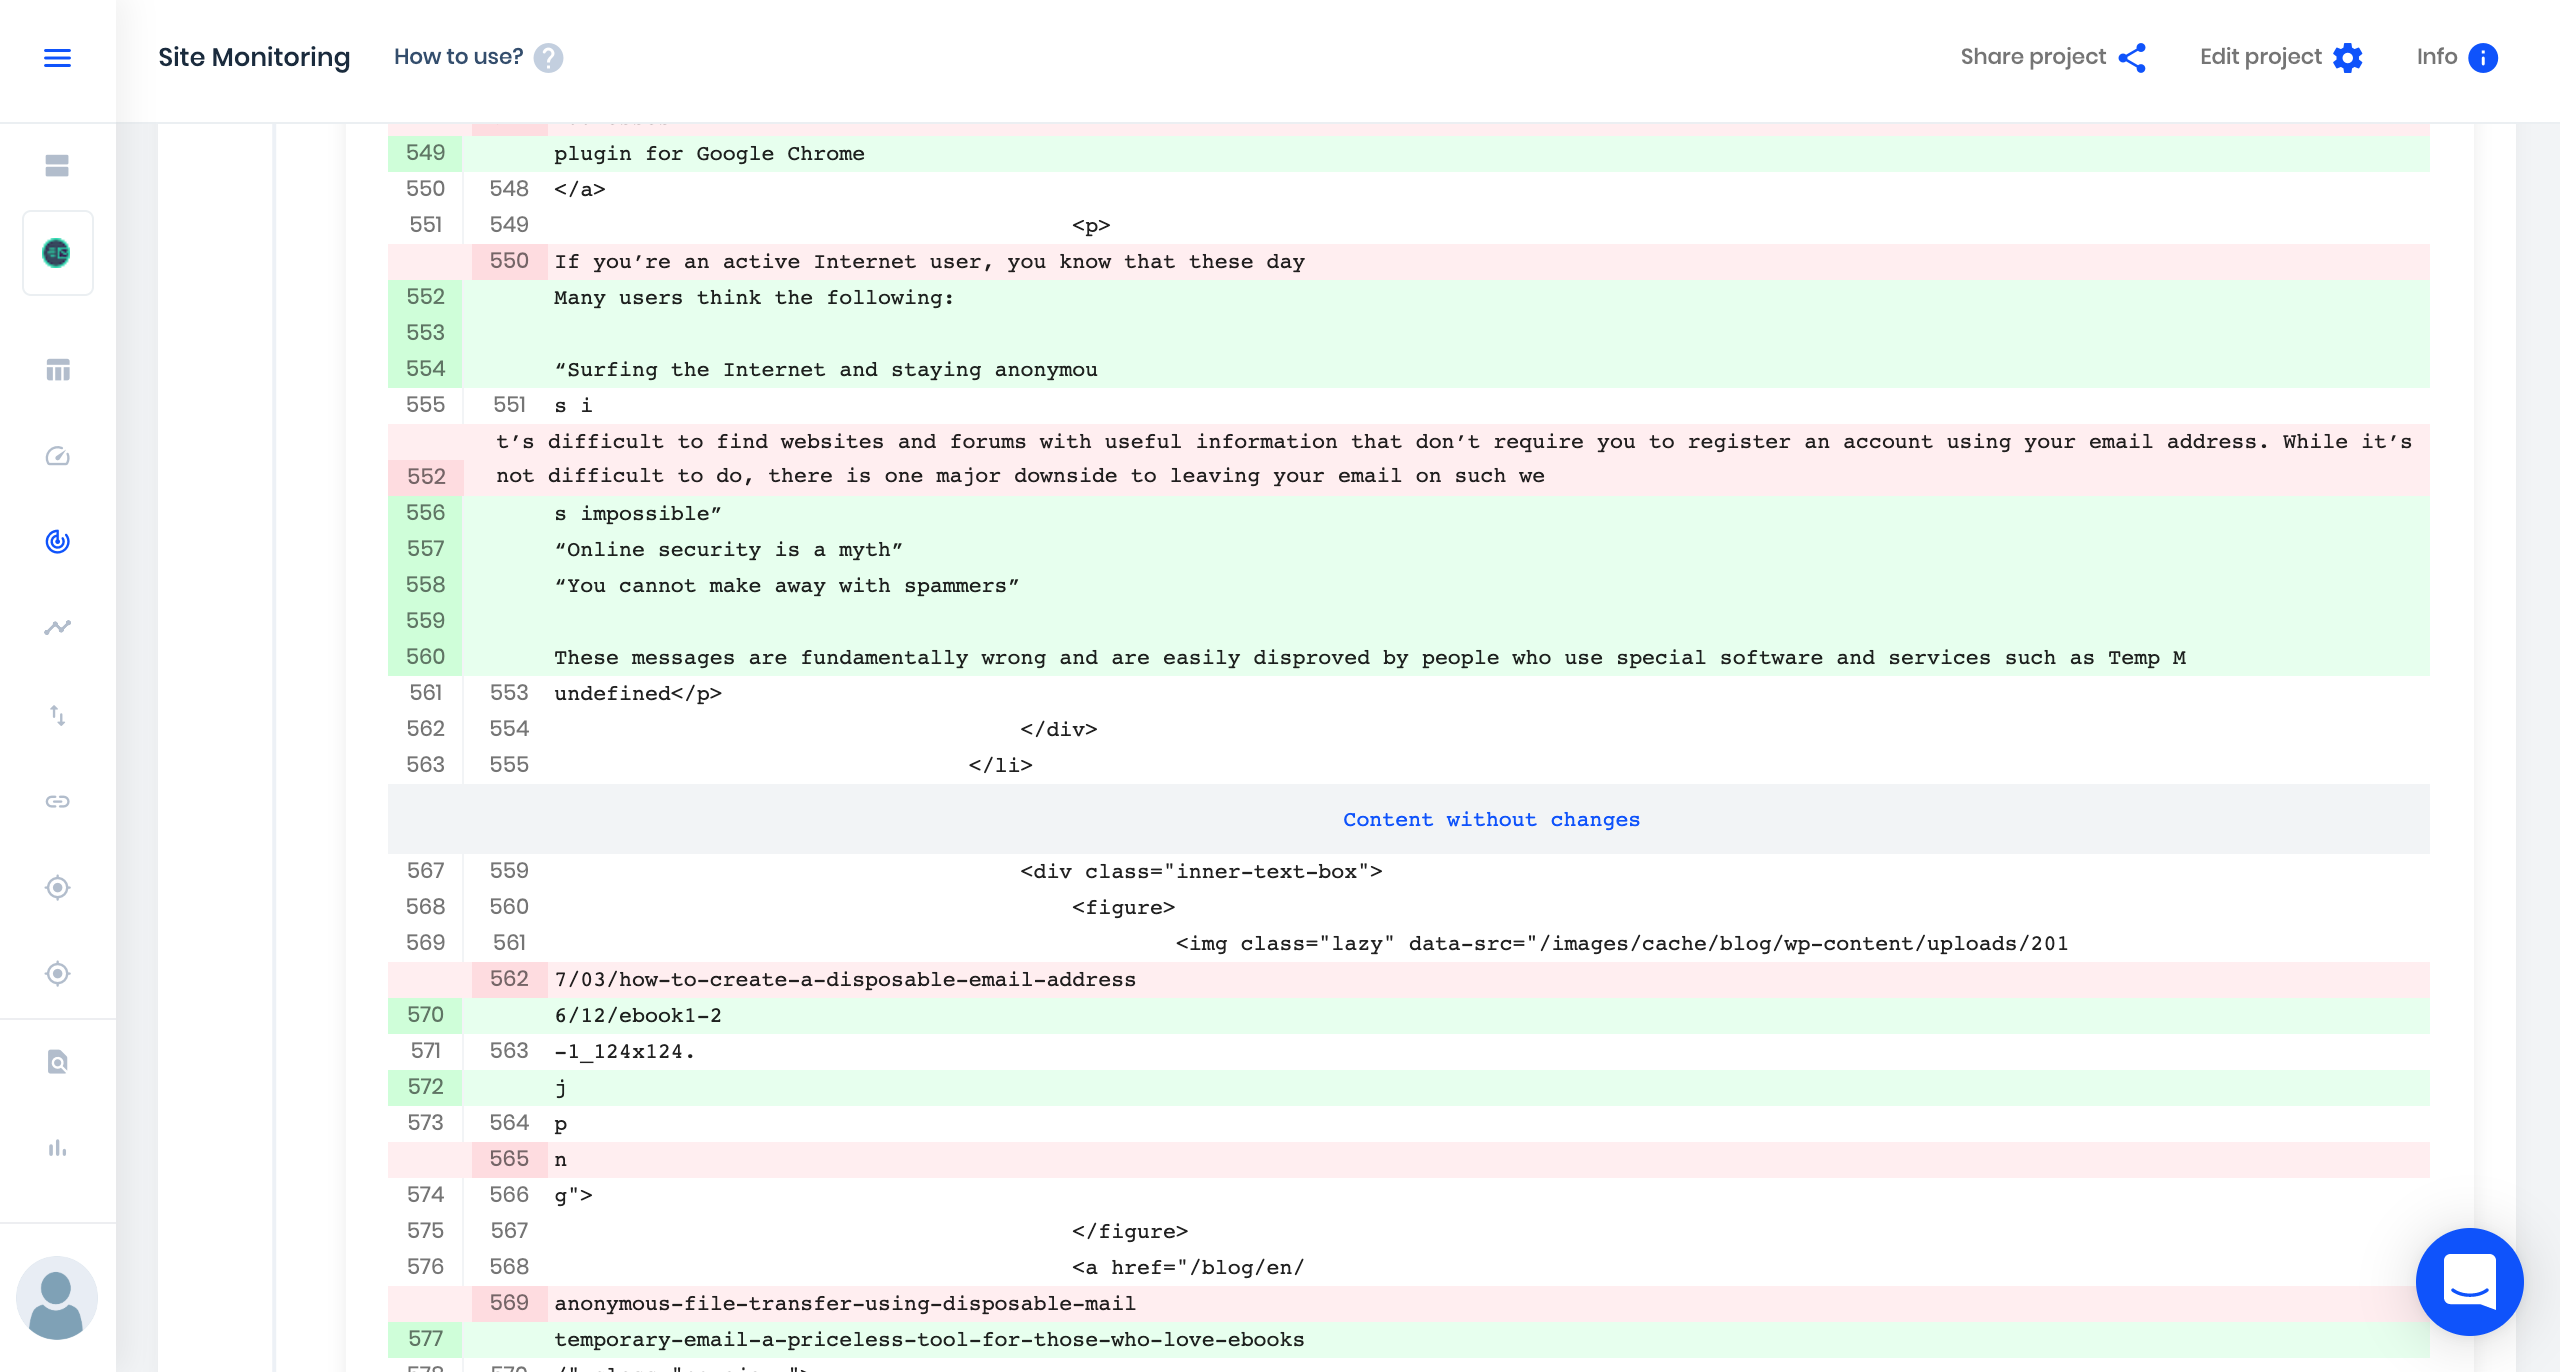Click the Info circle icon

pos(2483,58)
